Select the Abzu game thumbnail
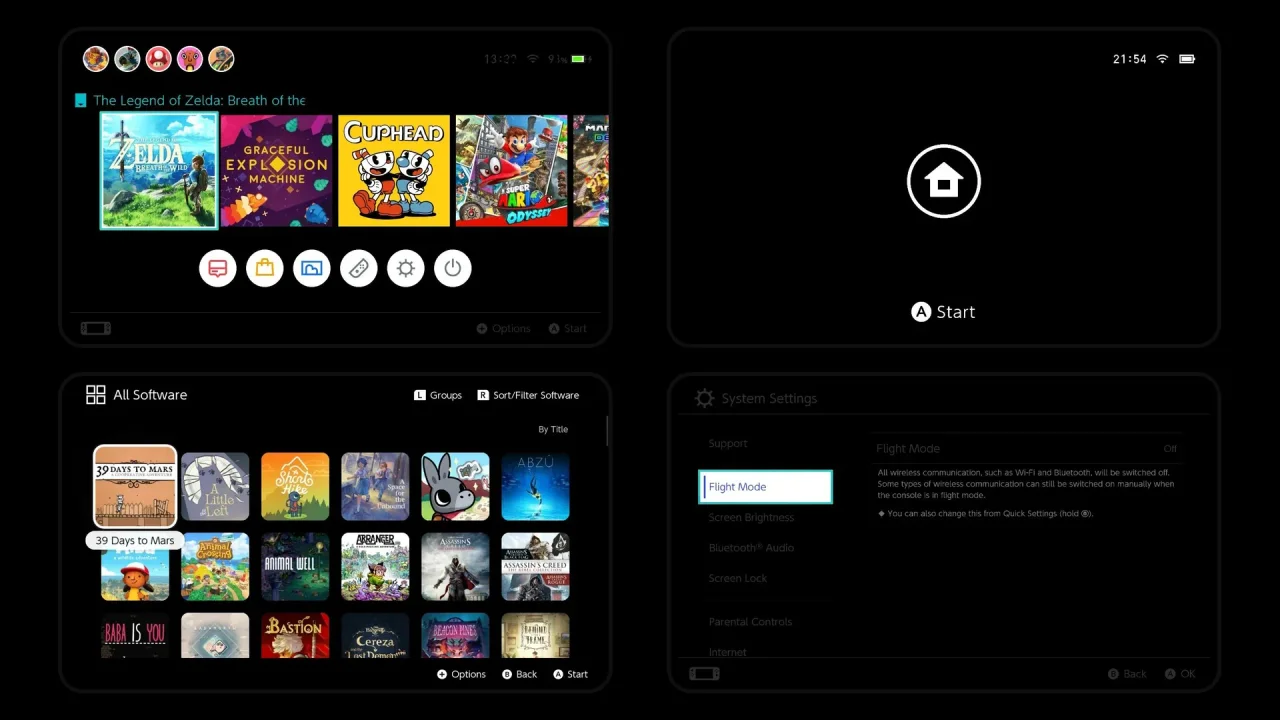This screenshot has height=720, width=1280. click(x=535, y=487)
